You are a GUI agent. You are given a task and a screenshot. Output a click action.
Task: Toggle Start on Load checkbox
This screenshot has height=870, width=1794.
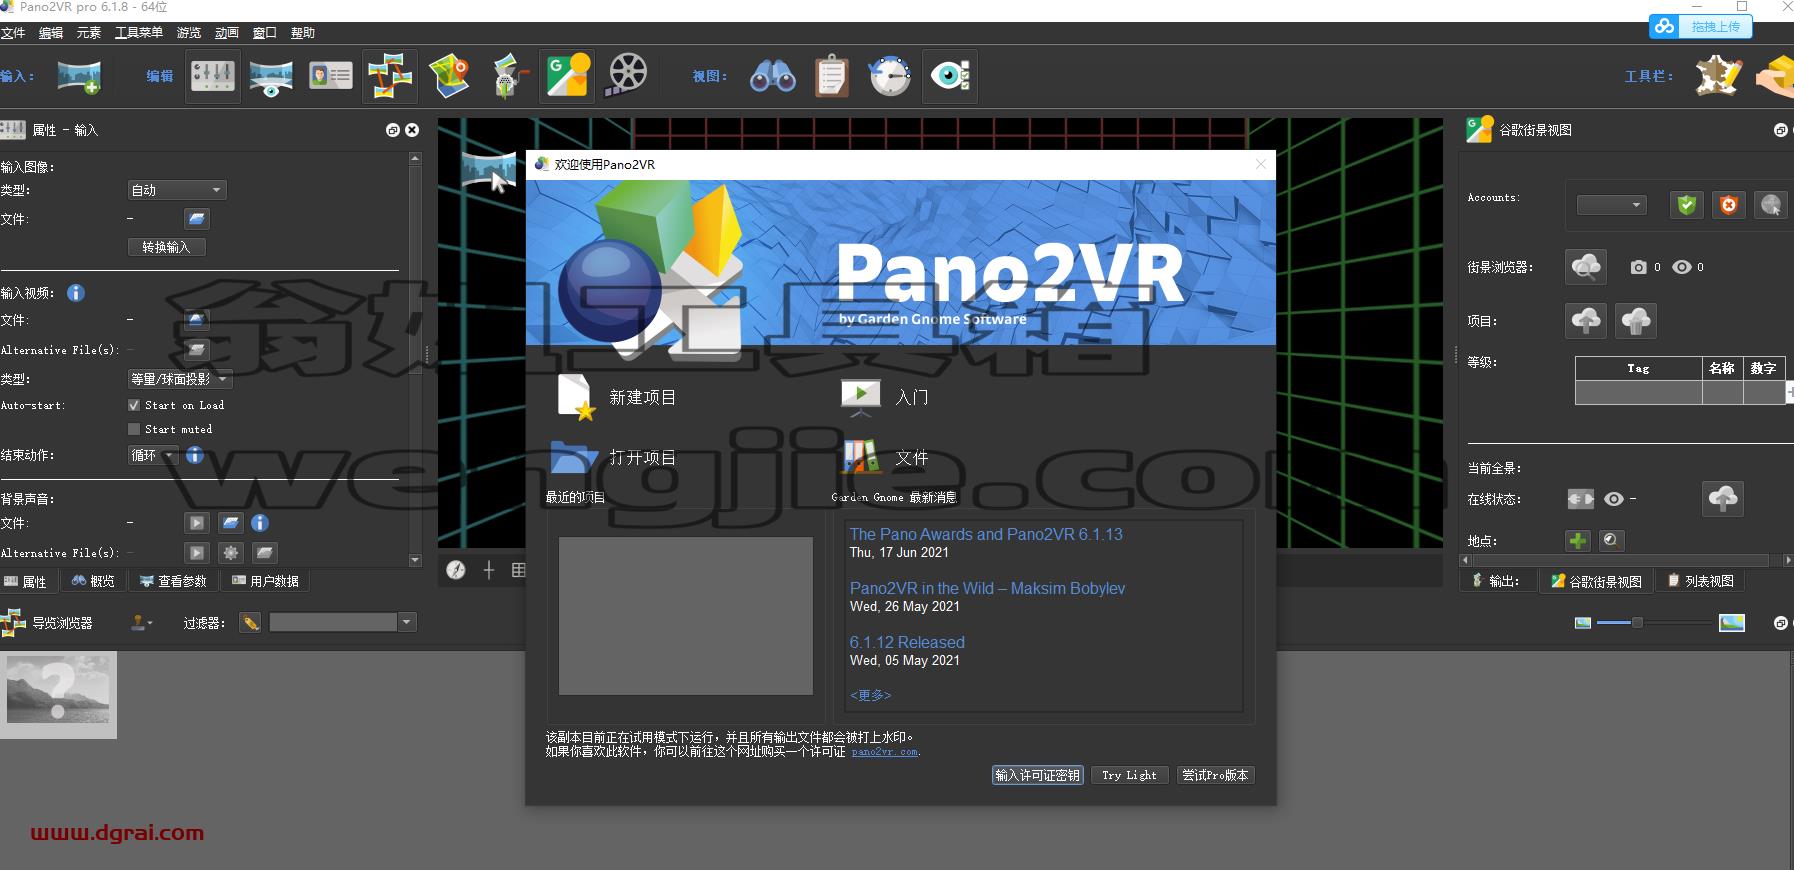134,405
